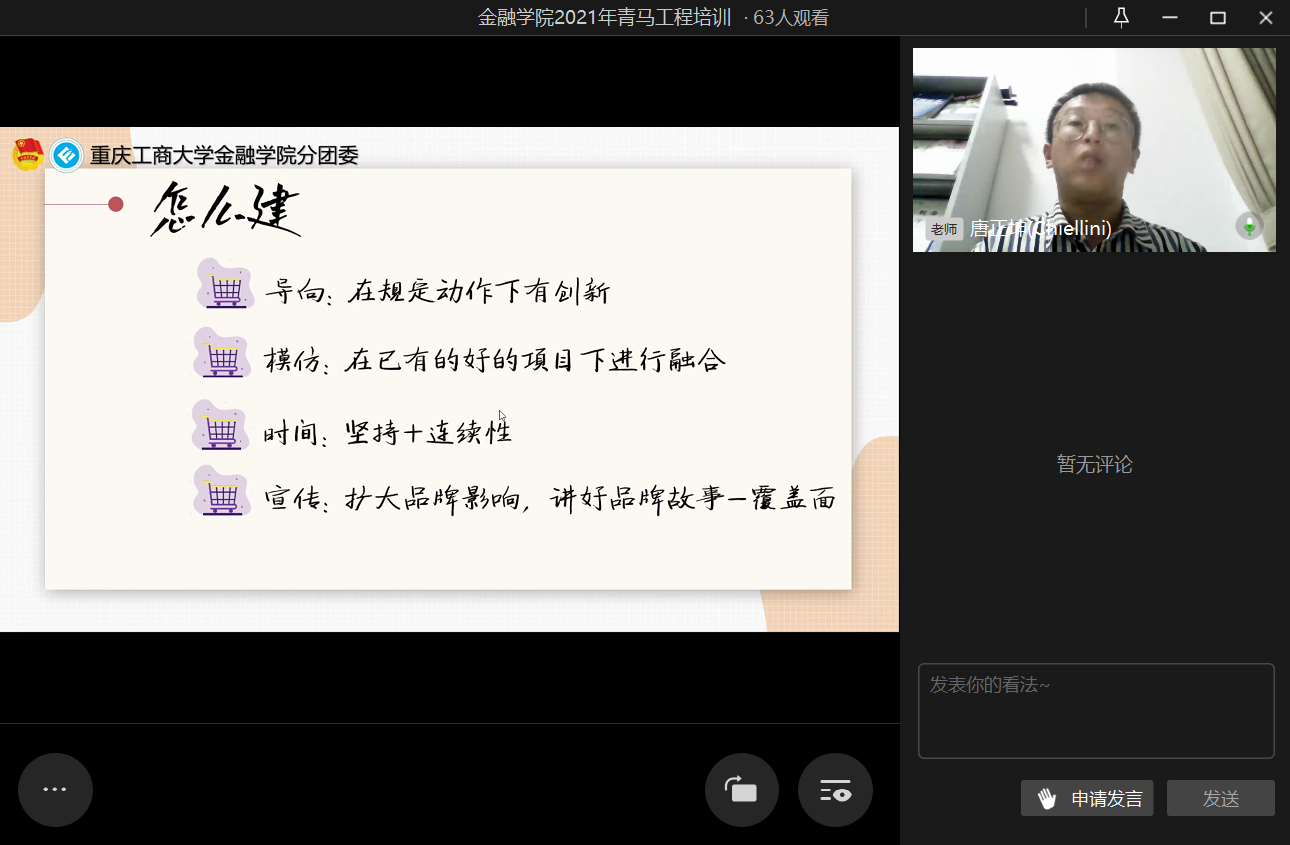1290x845 pixels.
Task: Maximize the live class window
Action: coord(1217,18)
